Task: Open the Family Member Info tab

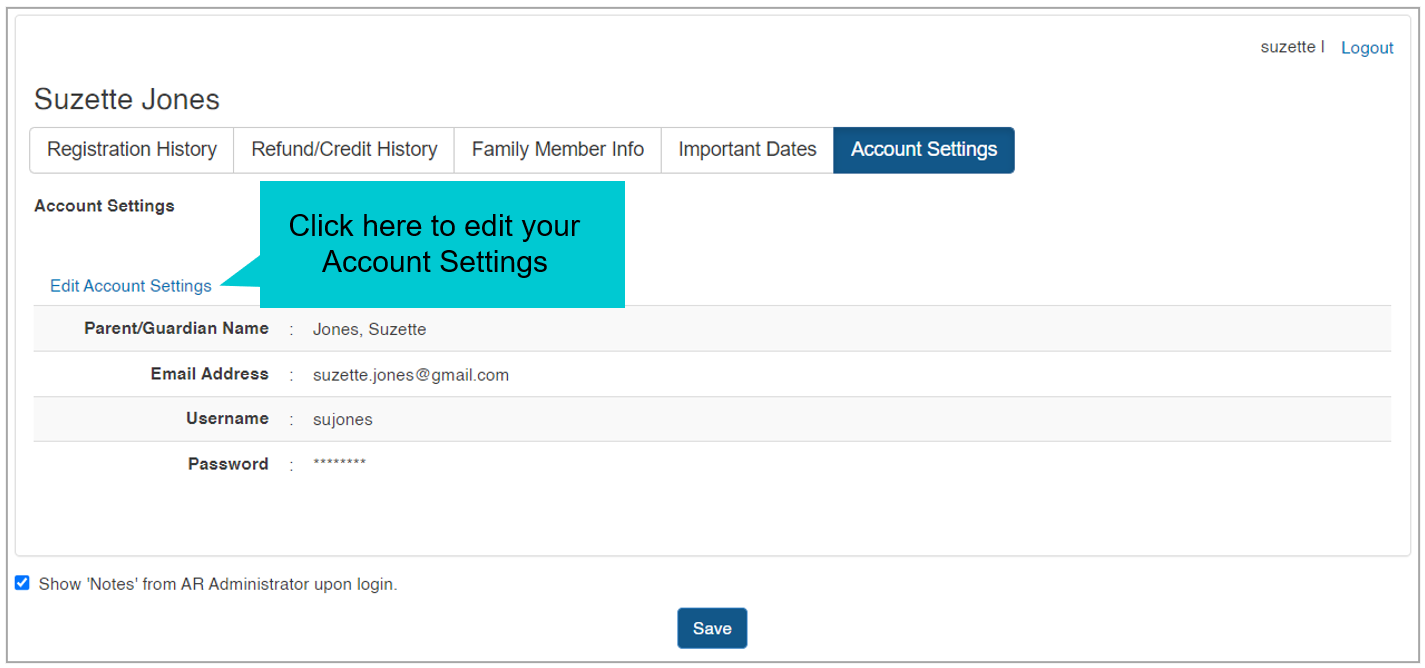Action: click(558, 150)
